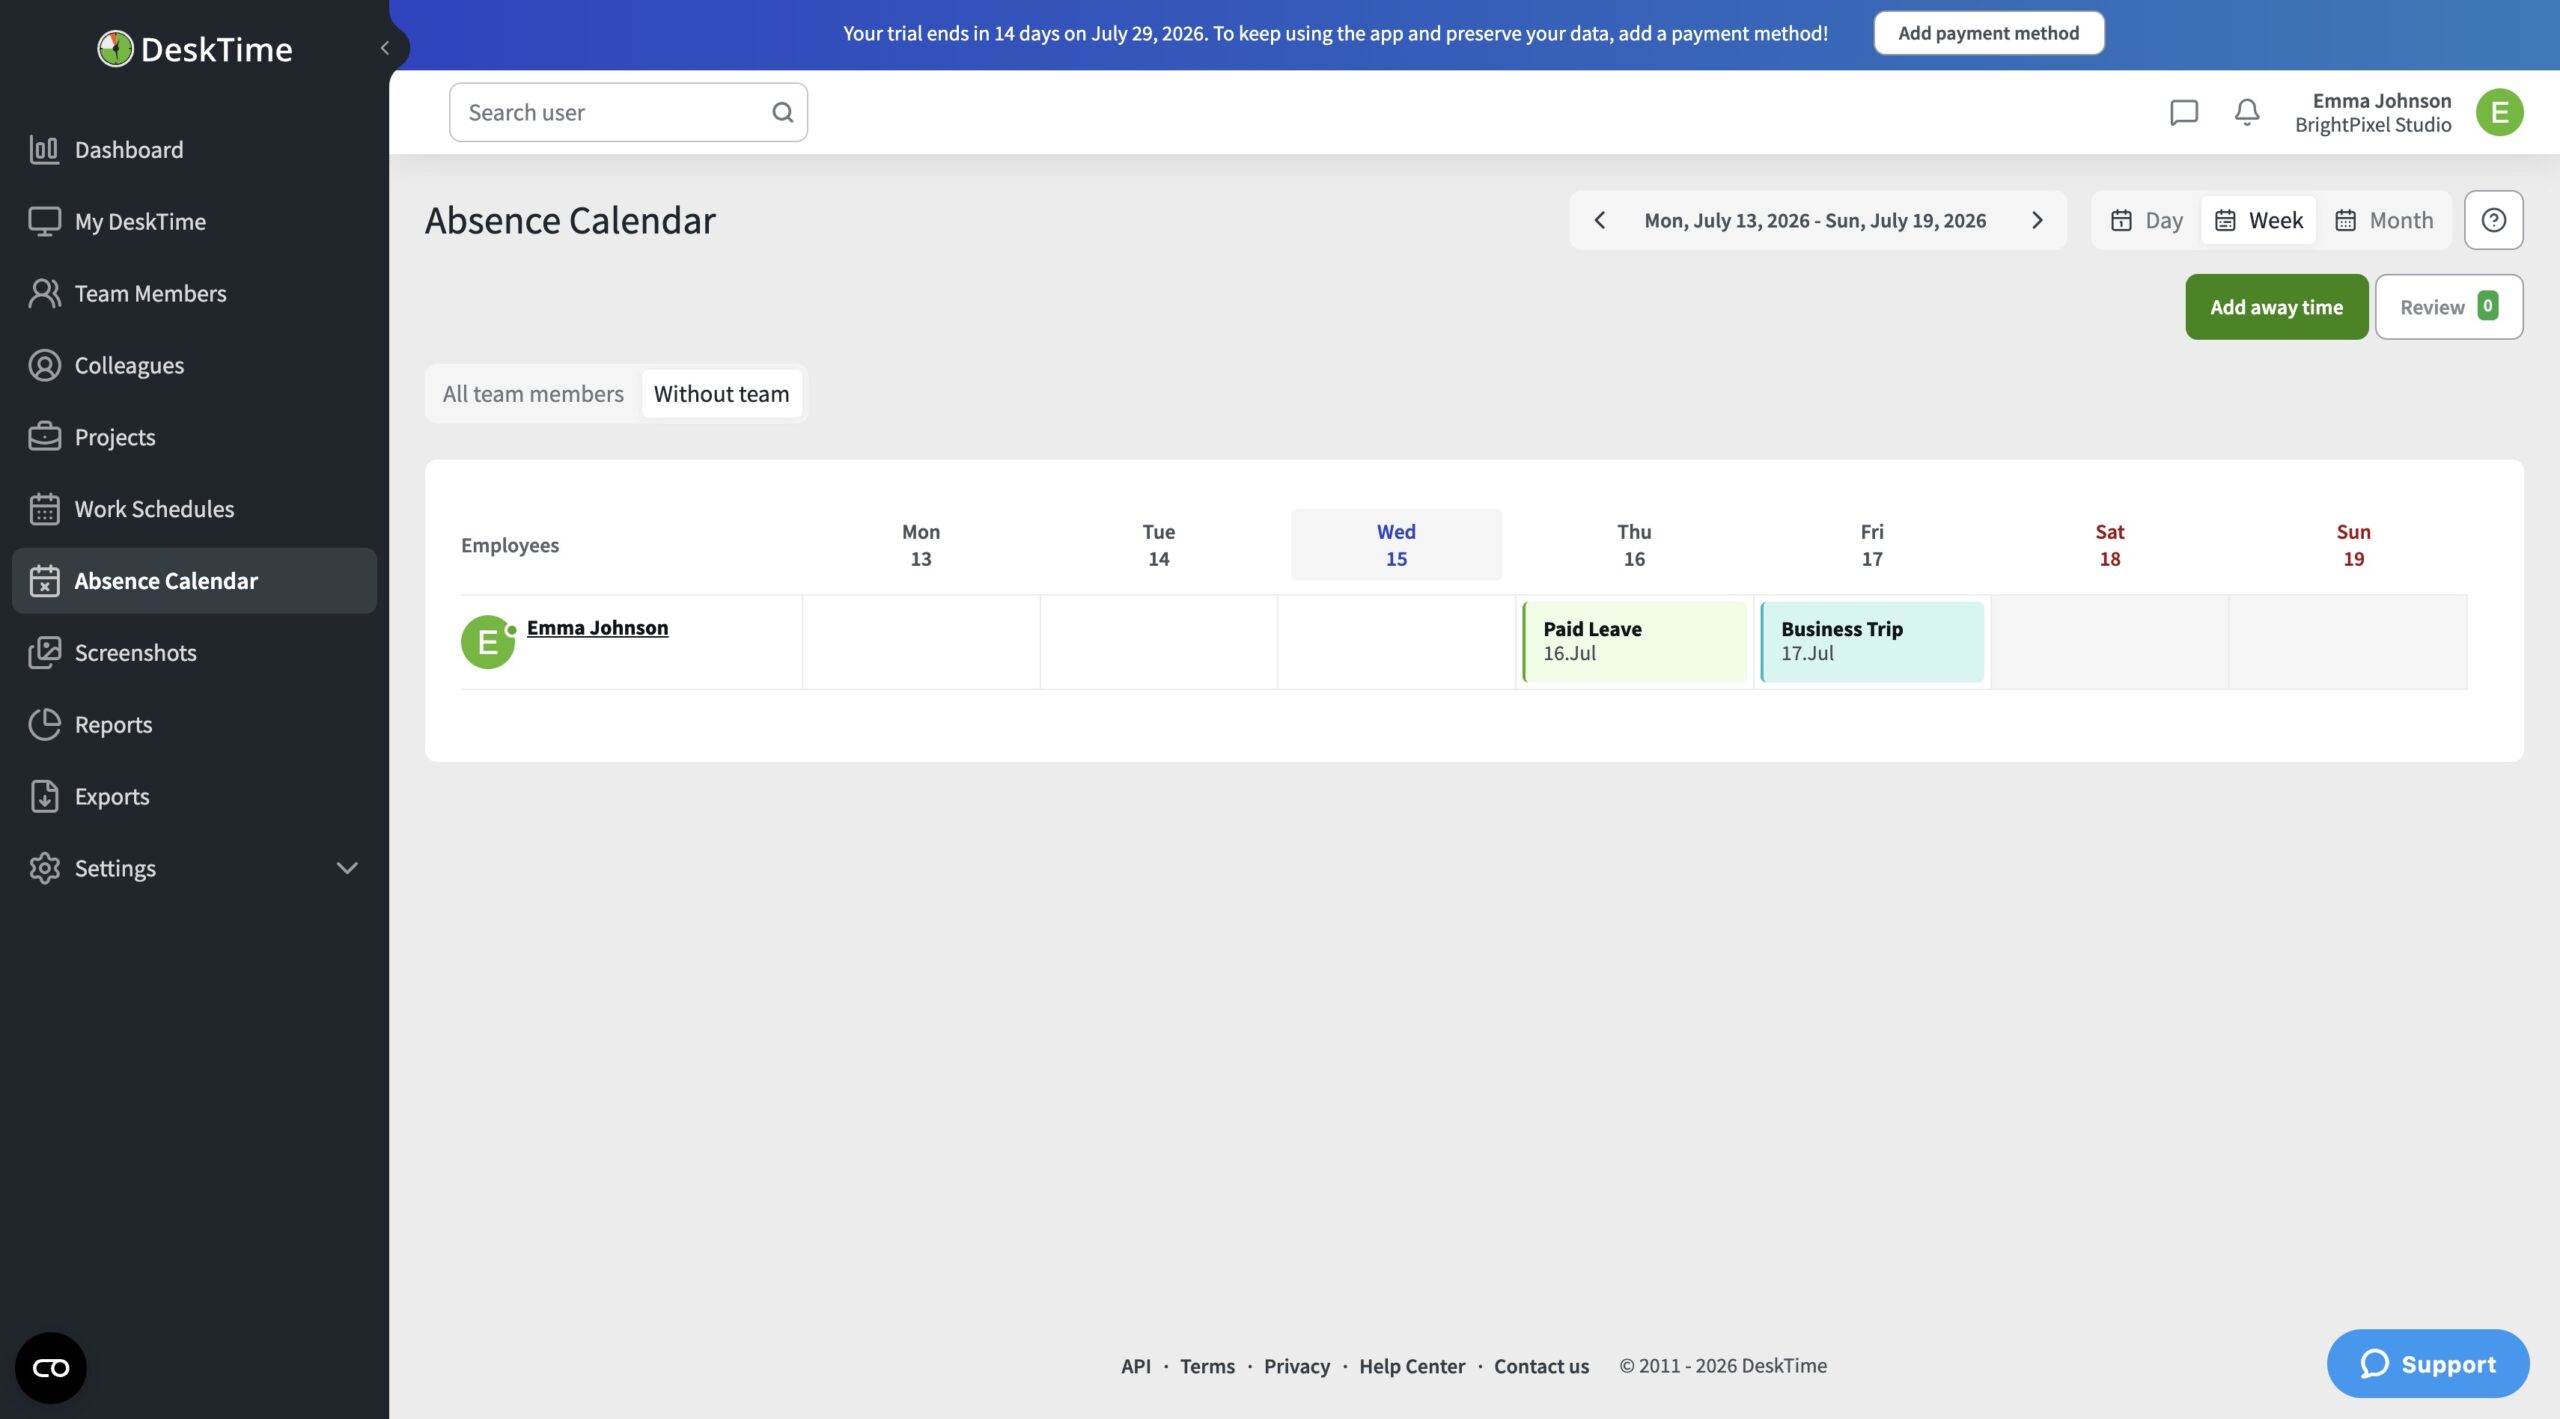Click the Absence Calendar sidebar icon

click(x=44, y=581)
